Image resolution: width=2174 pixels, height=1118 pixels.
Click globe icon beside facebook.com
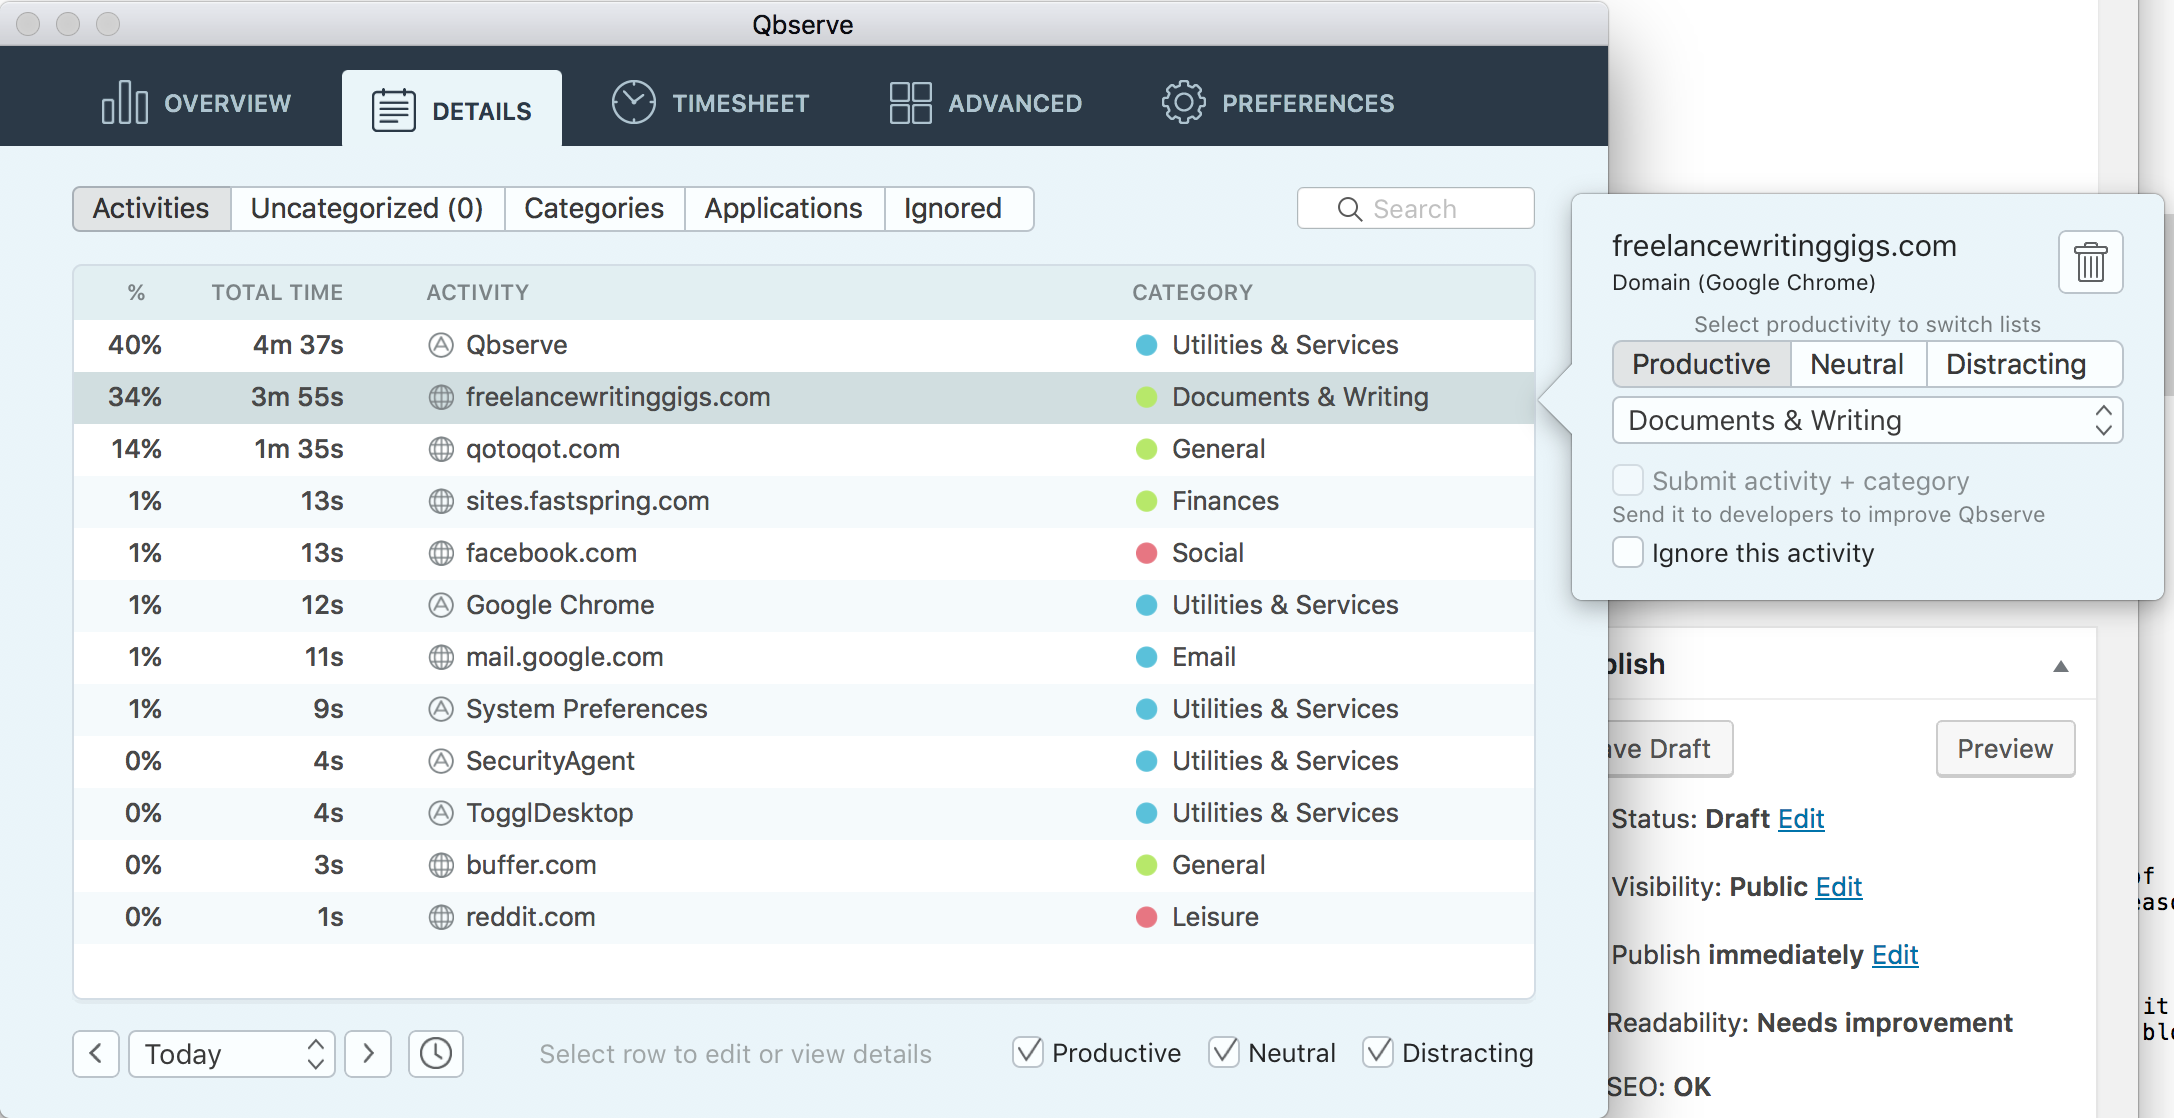click(441, 553)
